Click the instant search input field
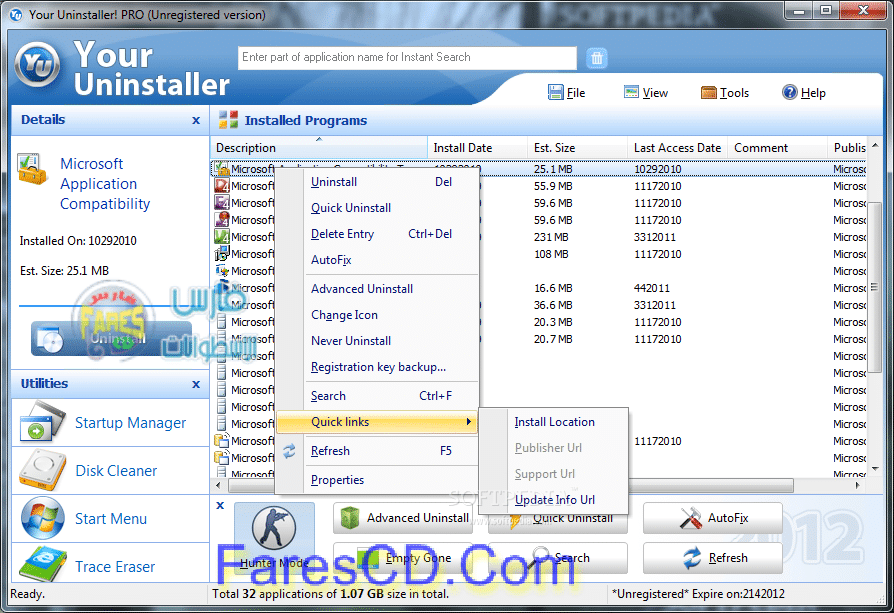This screenshot has height=613, width=894. click(x=407, y=58)
